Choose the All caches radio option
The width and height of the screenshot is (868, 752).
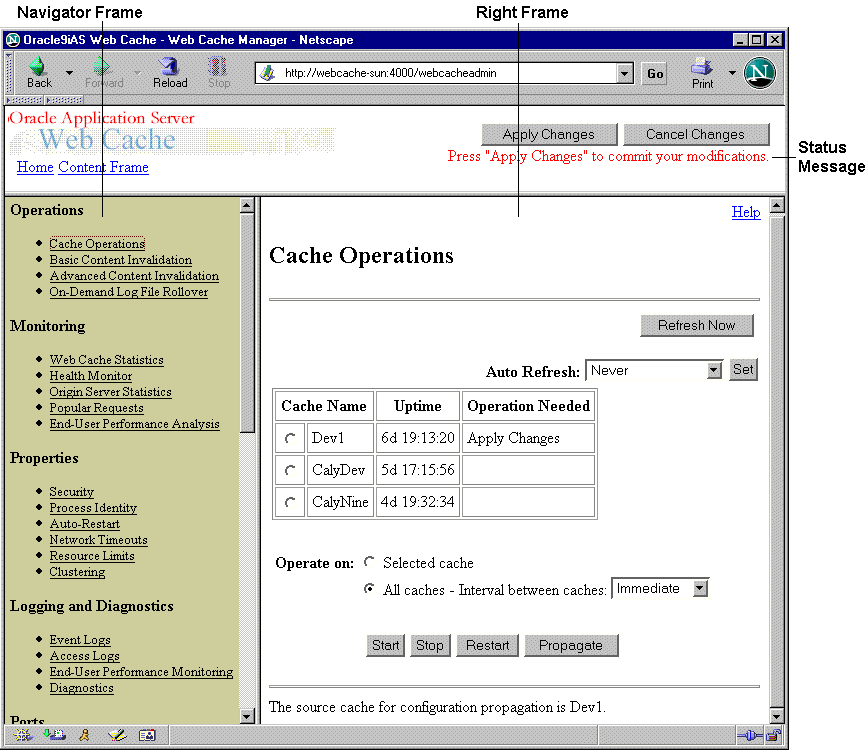click(369, 589)
